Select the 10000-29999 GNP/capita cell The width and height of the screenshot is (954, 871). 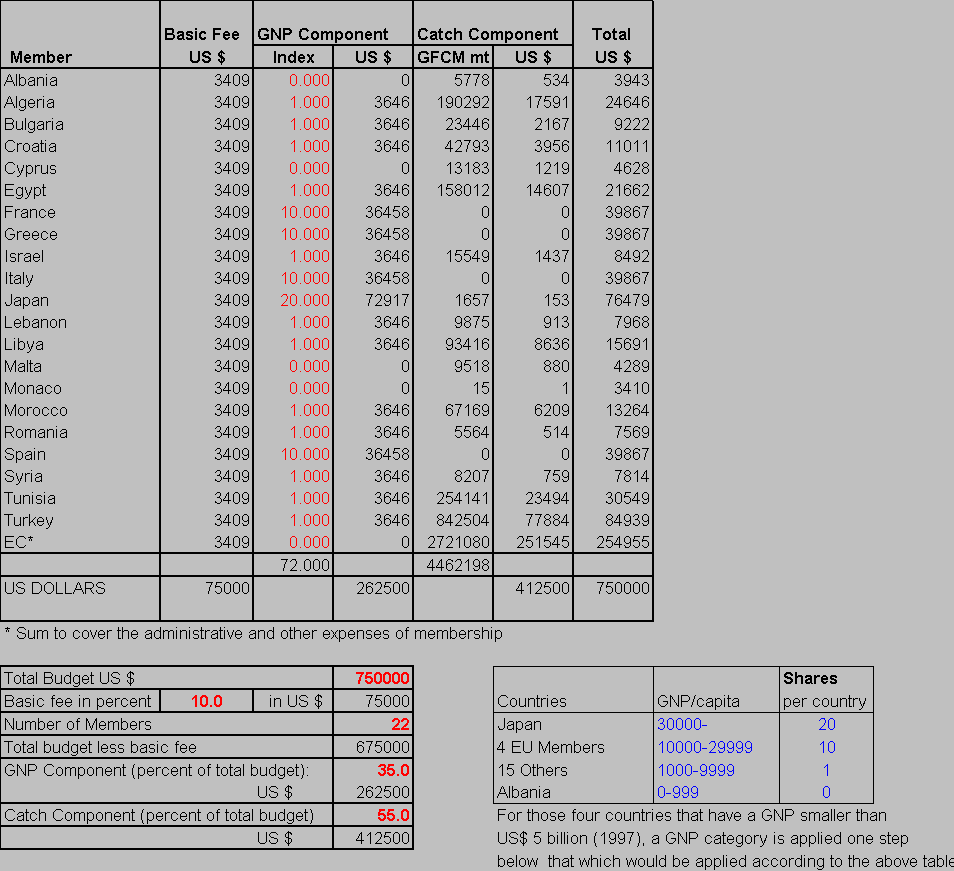point(705,747)
